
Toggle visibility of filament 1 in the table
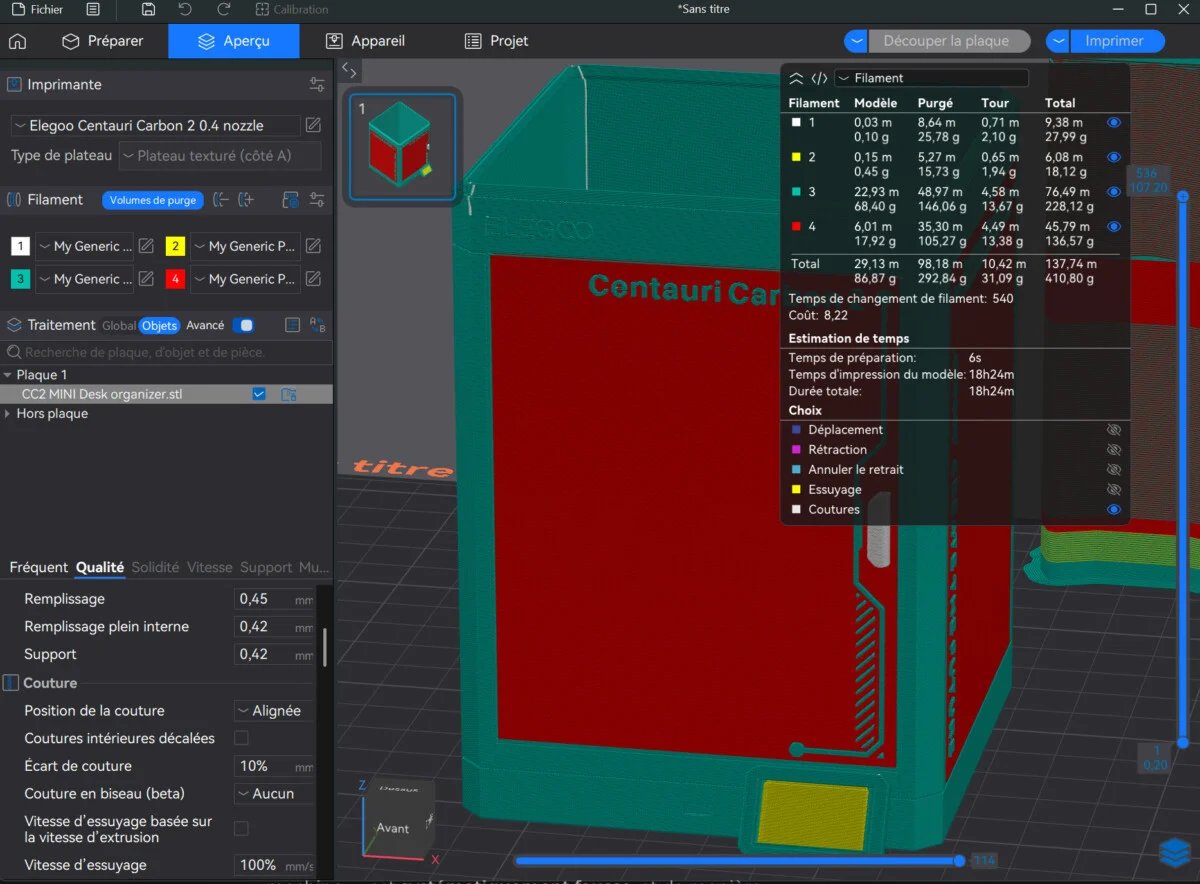(1113, 122)
